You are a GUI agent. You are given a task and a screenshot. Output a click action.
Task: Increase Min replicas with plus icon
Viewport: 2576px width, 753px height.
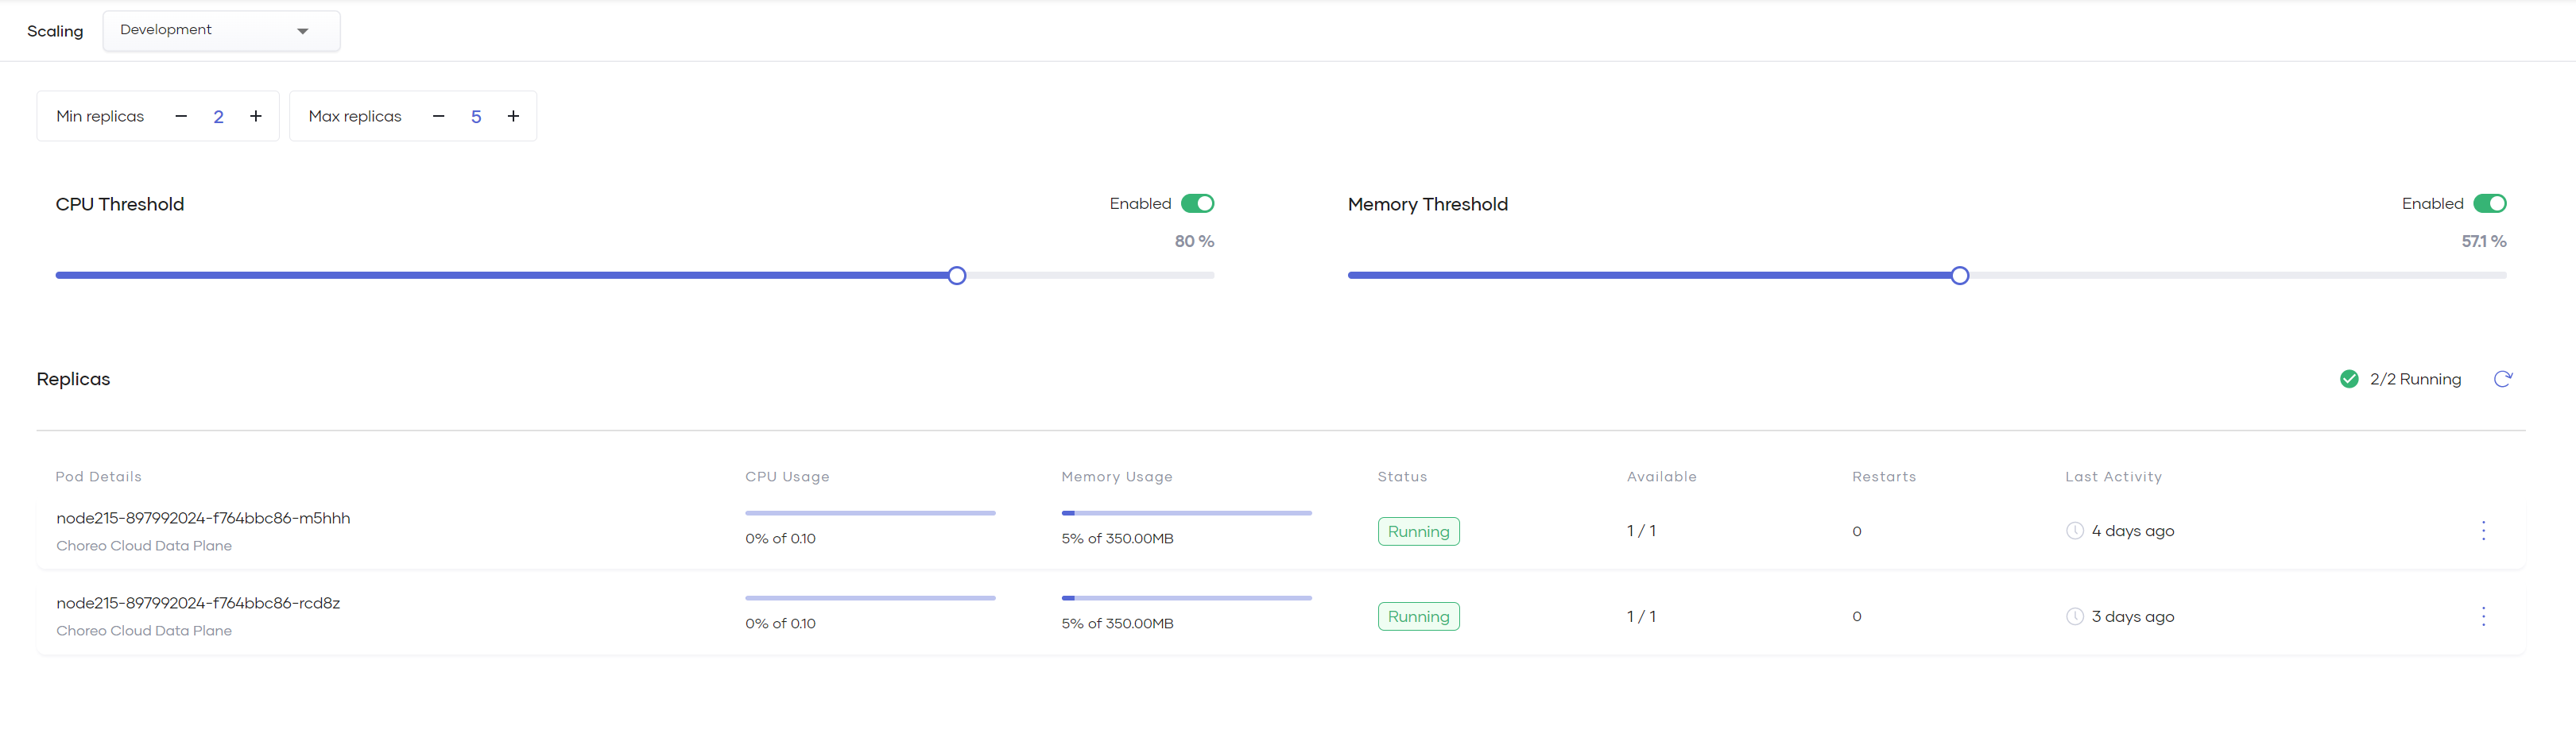coord(256,116)
